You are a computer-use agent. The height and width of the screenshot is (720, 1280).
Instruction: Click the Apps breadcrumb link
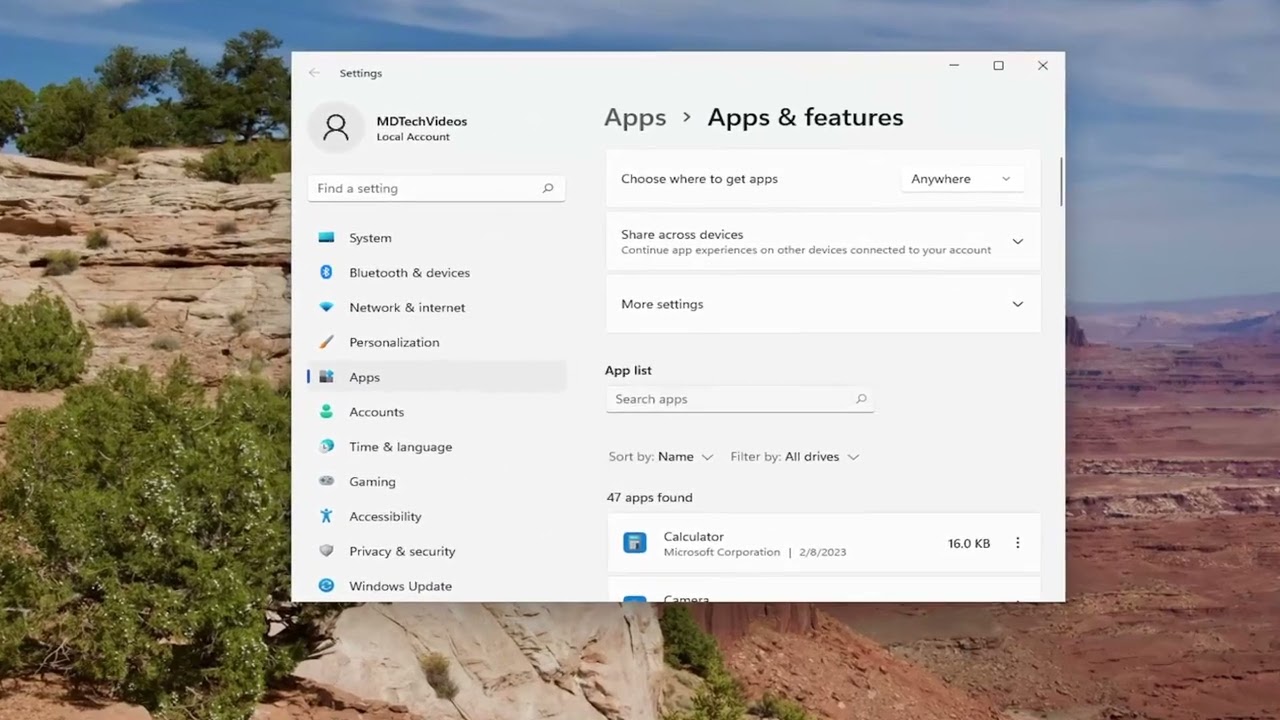click(635, 118)
